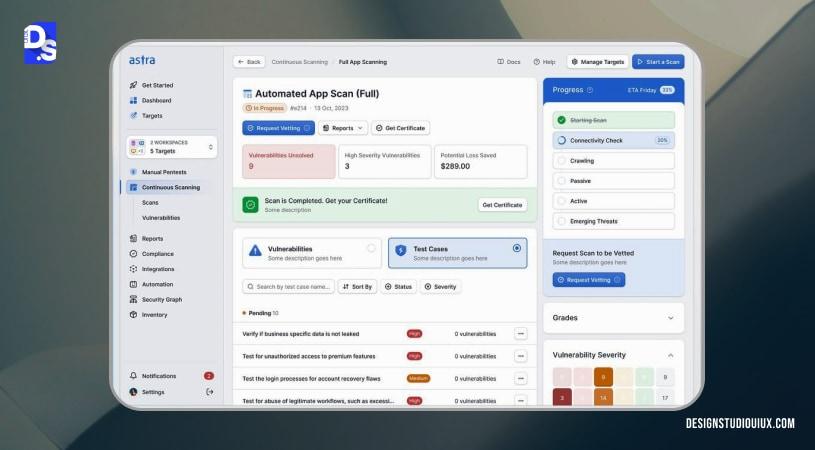
Task: Open the Severity filter
Action: click(441, 286)
